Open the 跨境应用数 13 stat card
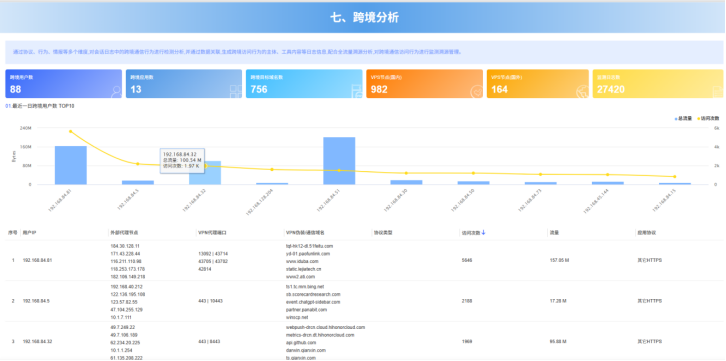The width and height of the screenshot is (726, 361). 184,84
